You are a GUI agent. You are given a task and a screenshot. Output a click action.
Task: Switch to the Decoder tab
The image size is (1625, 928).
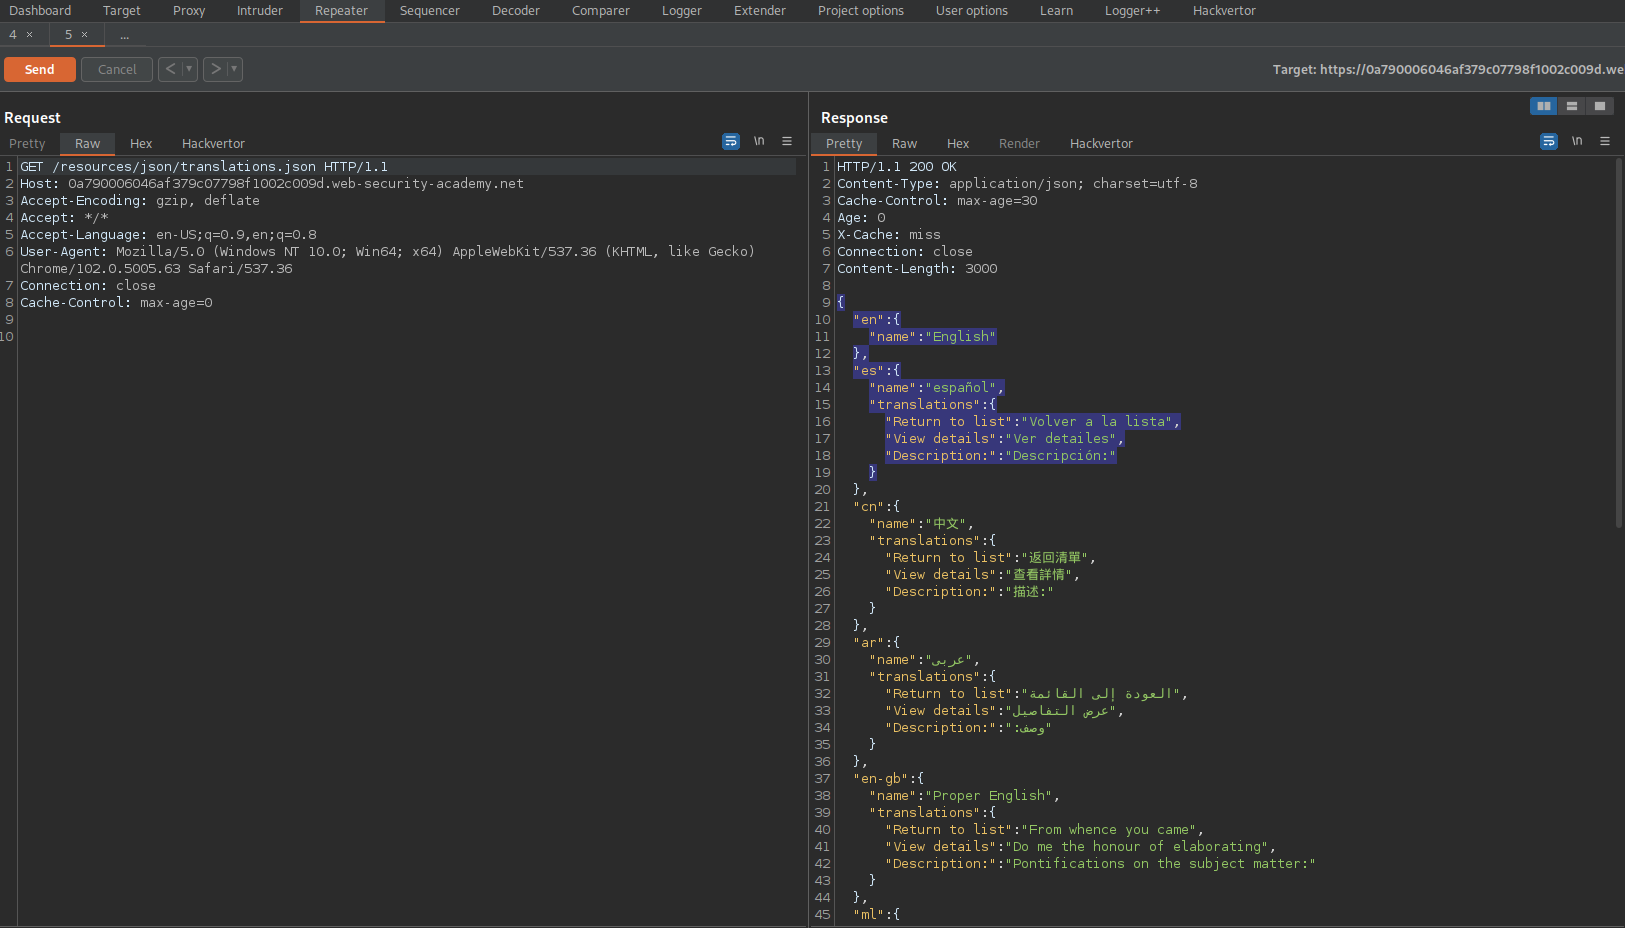(516, 11)
